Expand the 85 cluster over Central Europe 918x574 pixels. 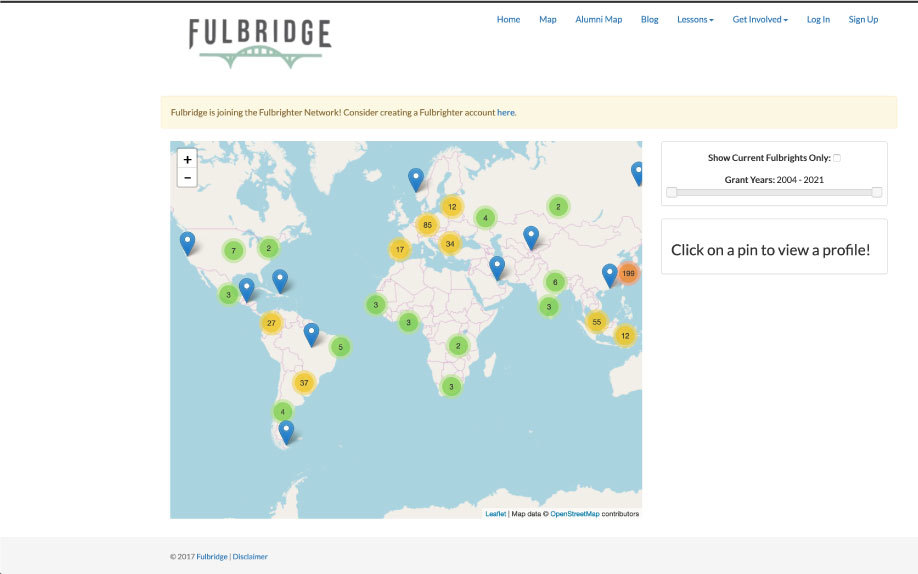coord(427,225)
